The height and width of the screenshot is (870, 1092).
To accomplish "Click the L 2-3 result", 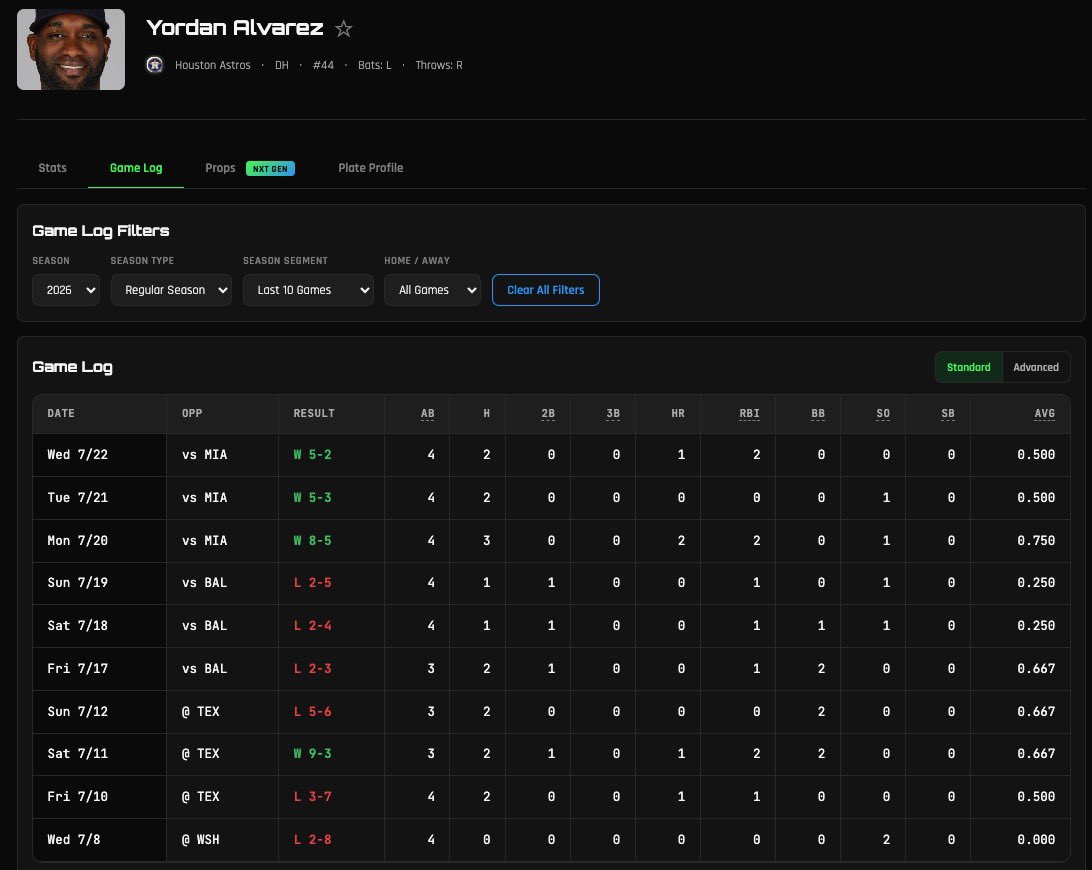I will click(x=313, y=669).
